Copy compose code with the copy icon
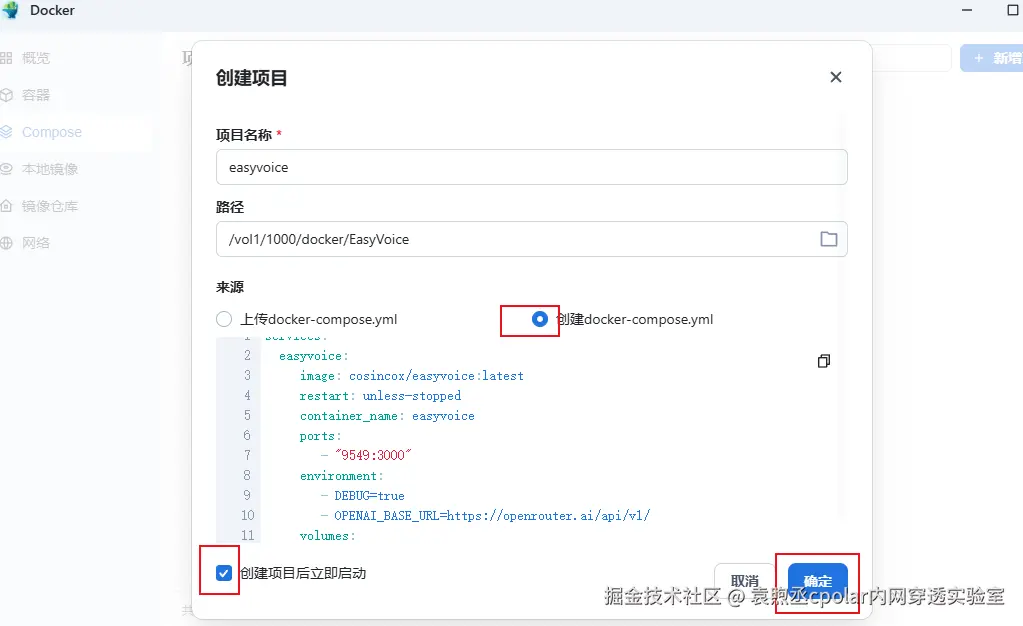The image size is (1023, 626). (824, 361)
